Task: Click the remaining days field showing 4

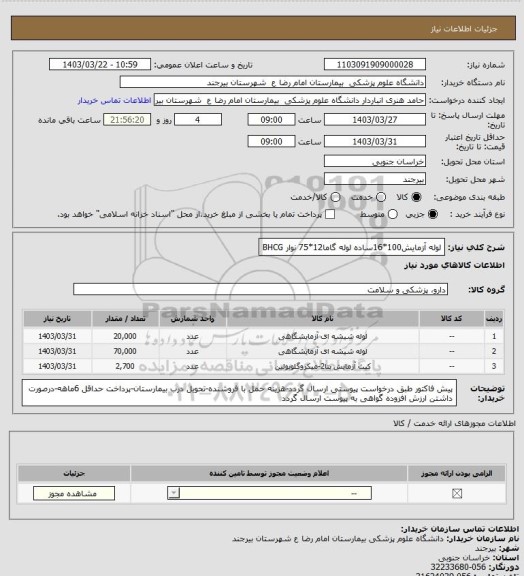Action: tap(198, 120)
